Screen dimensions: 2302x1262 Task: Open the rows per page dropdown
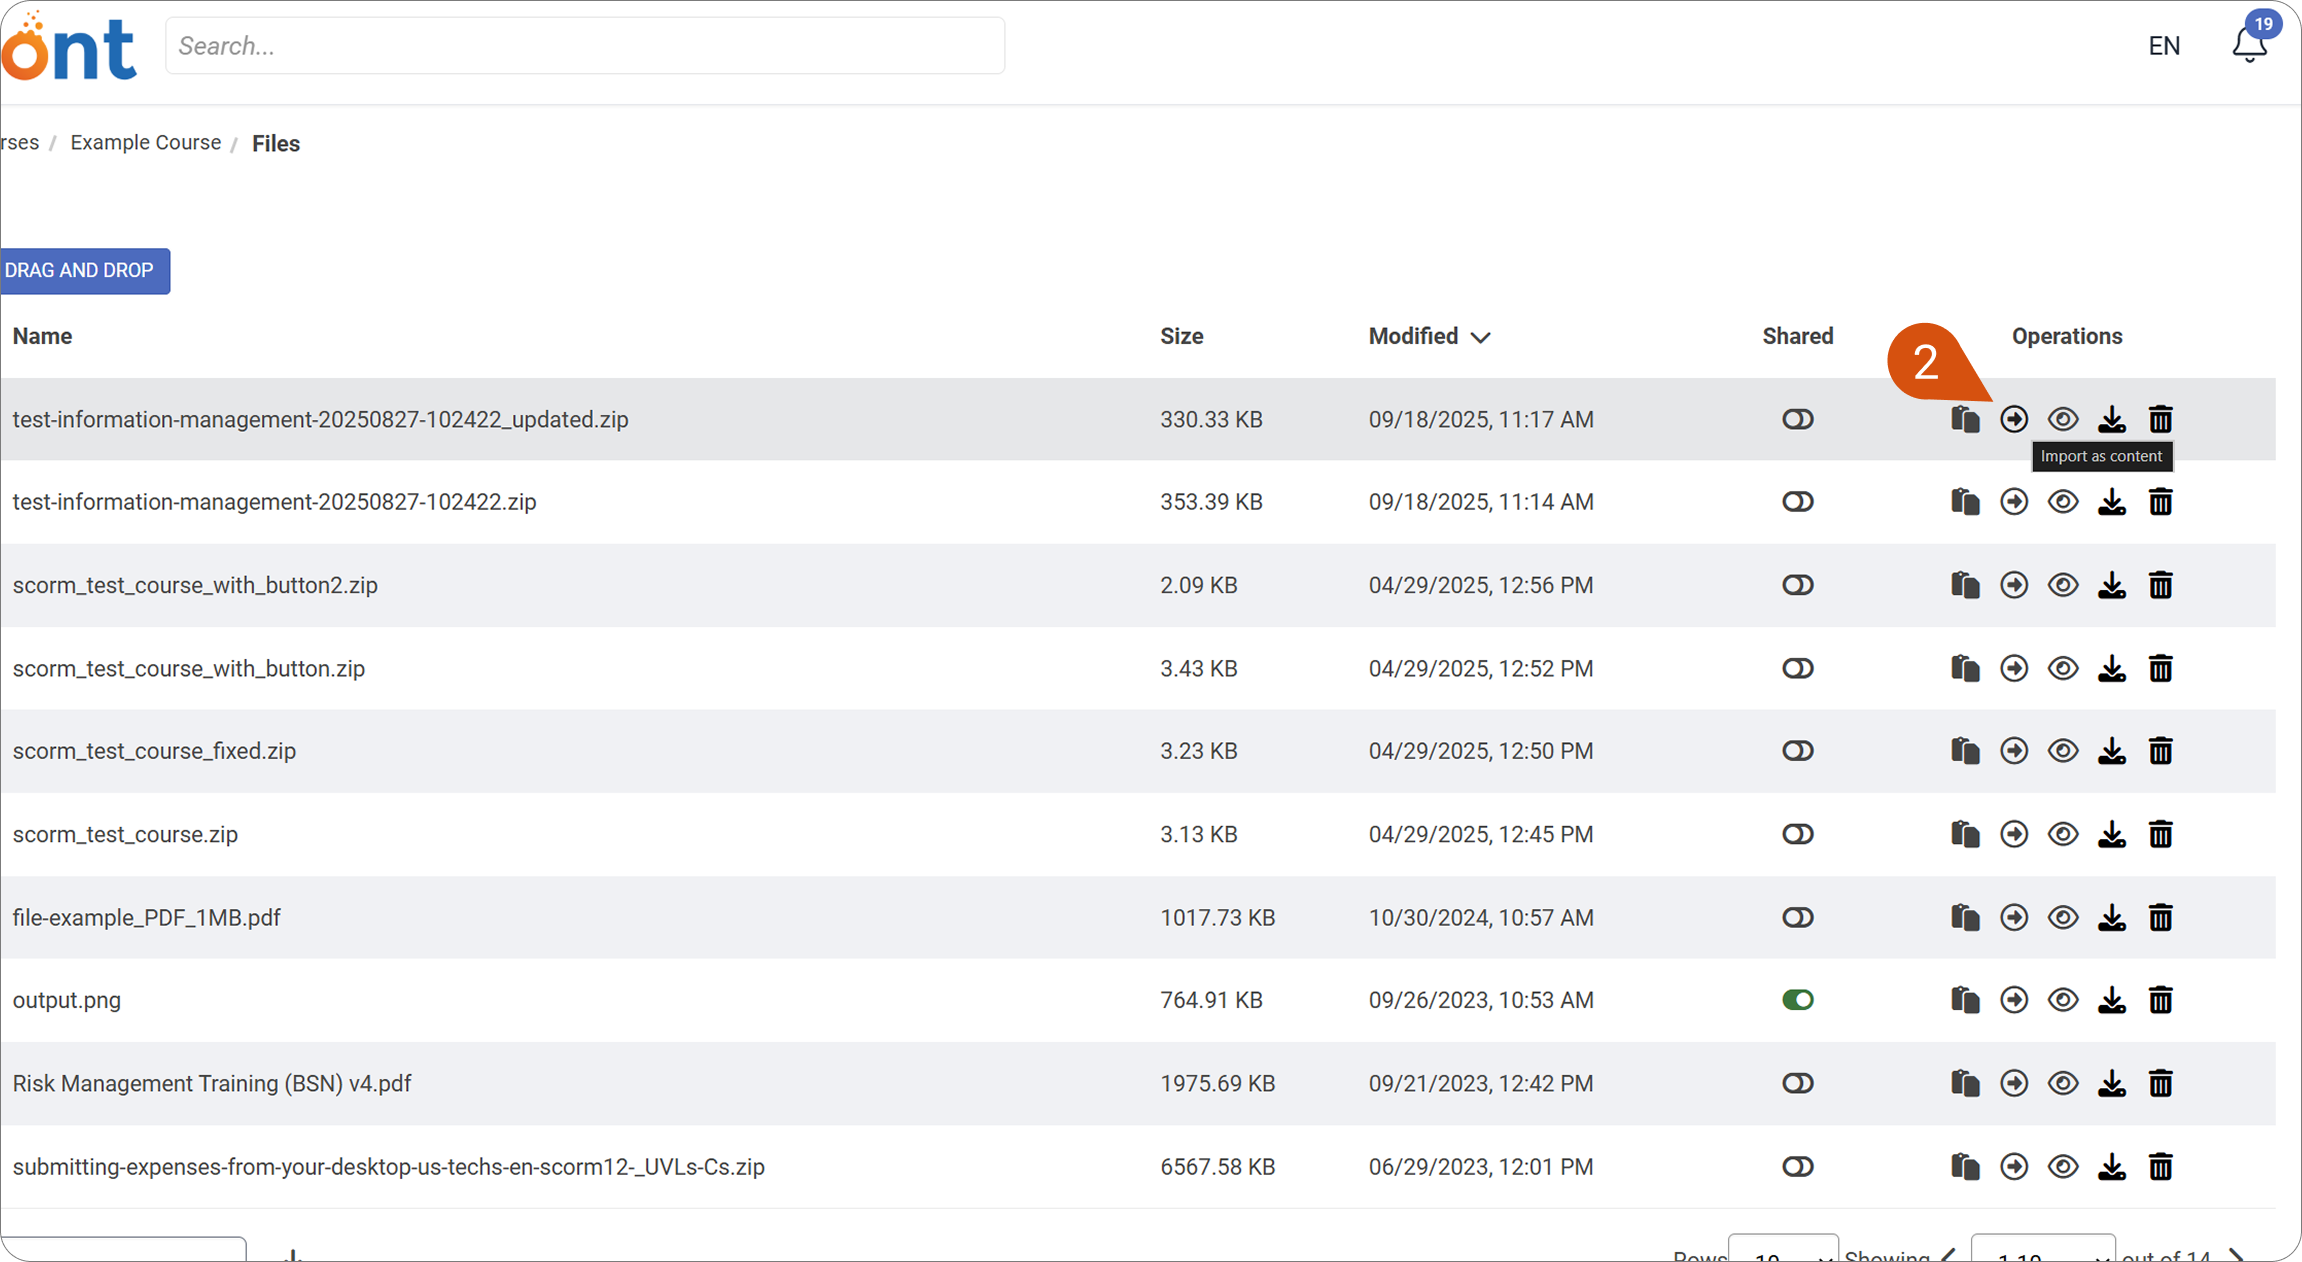click(1783, 1250)
